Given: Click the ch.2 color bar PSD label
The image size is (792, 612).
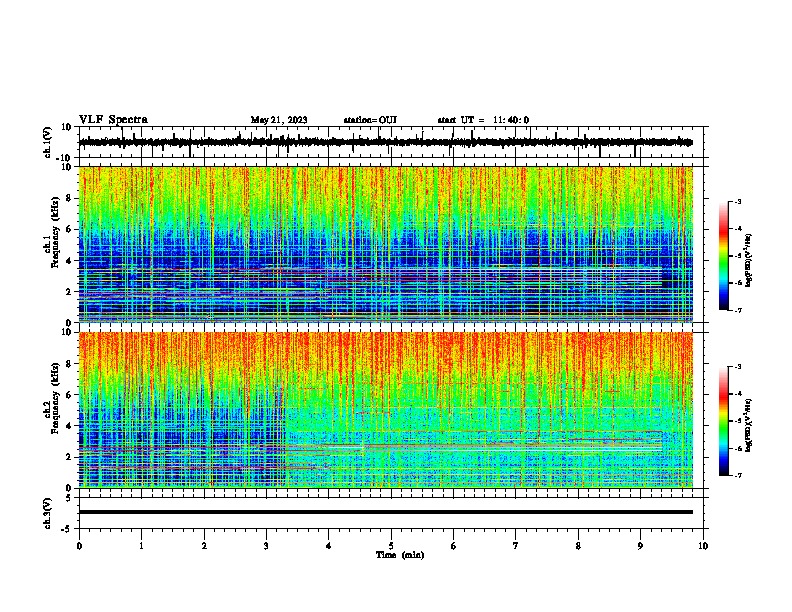Looking at the screenshot, I should click(750, 425).
